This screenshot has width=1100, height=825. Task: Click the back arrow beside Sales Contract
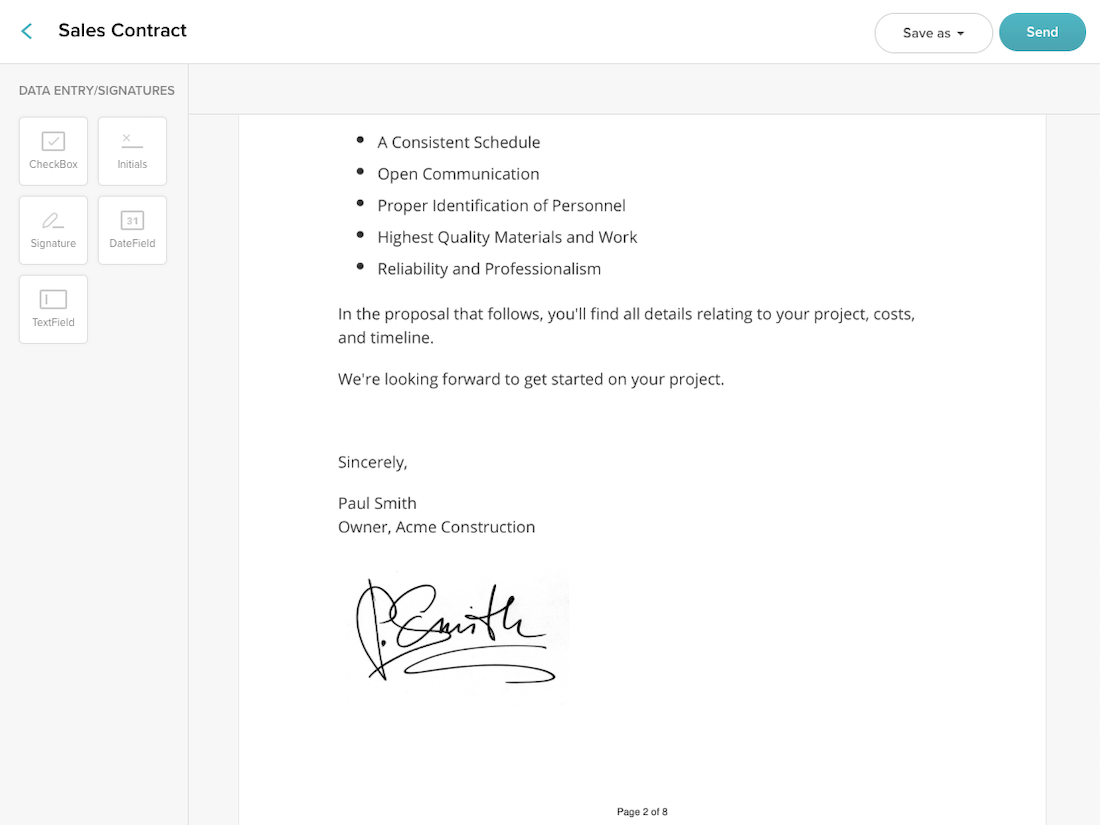click(x=26, y=31)
